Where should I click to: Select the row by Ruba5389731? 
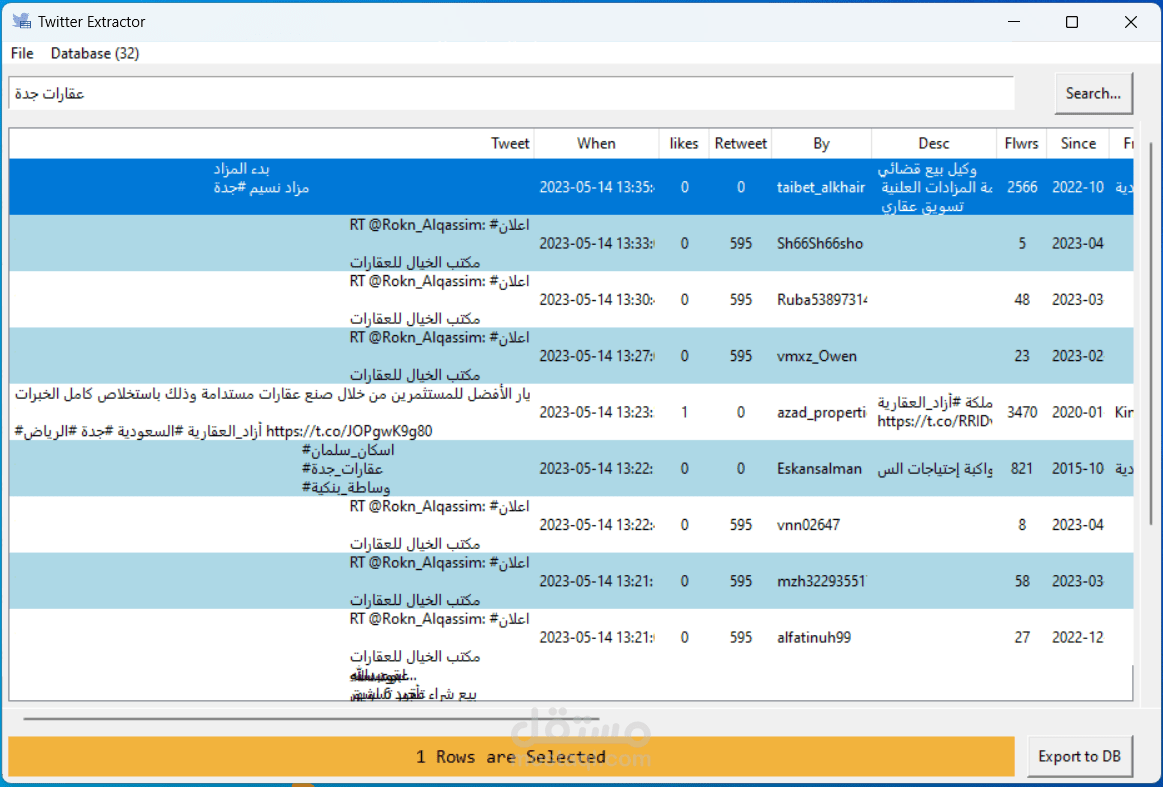click(x=571, y=300)
